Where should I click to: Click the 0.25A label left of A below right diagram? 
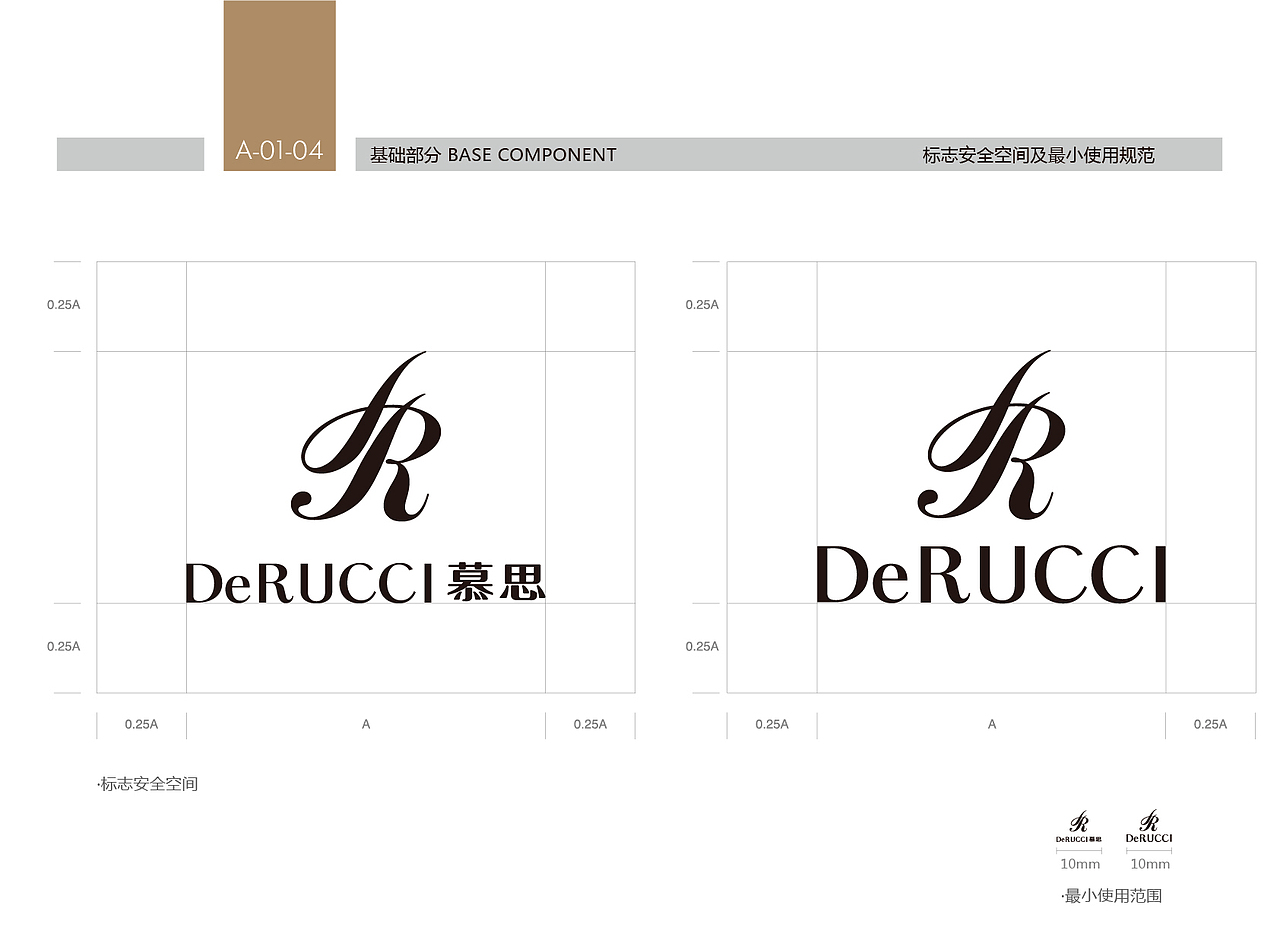(772, 724)
